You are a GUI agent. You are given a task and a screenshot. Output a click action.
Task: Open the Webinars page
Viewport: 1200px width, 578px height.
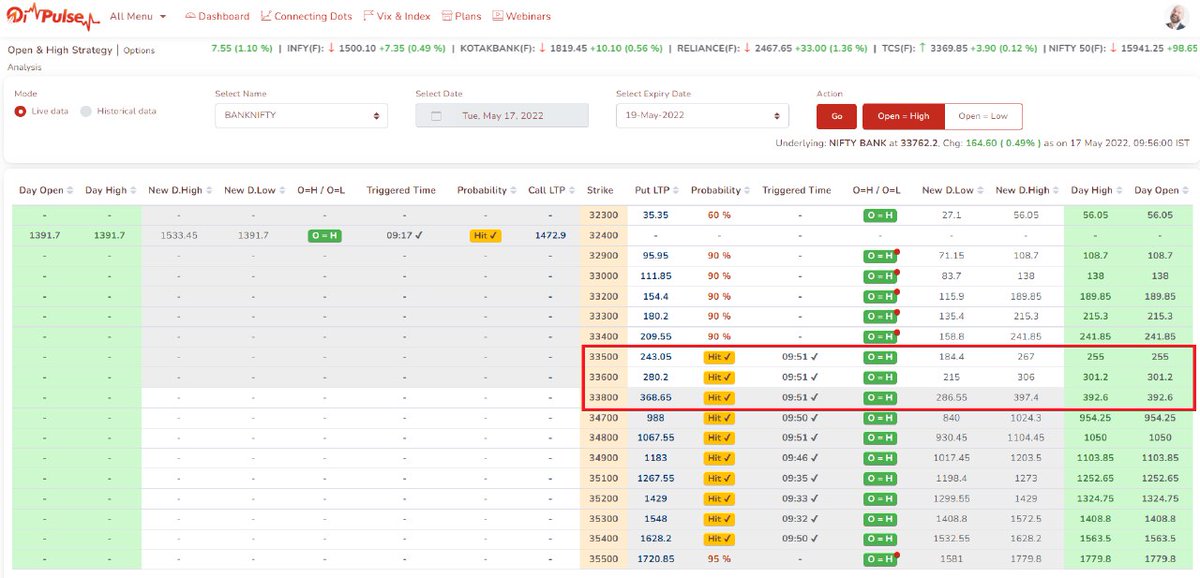click(522, 17)
